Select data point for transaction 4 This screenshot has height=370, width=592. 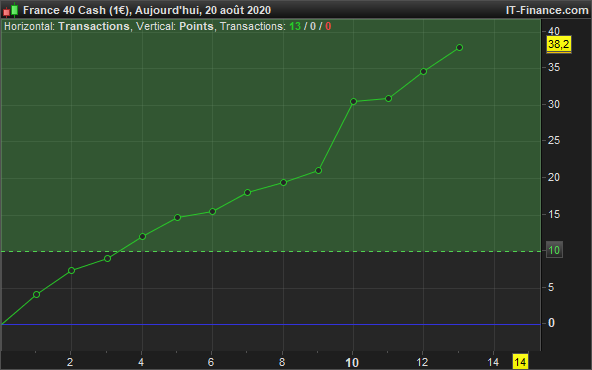tap(142, 236)
